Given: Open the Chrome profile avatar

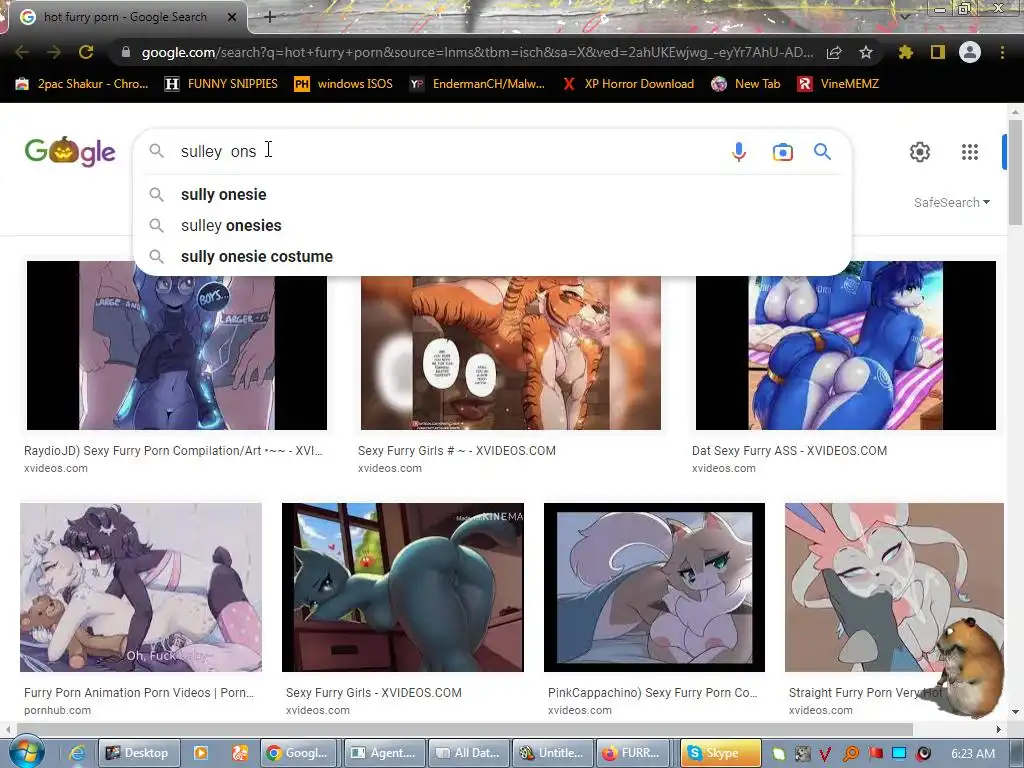Looking at the screenshot, I should click(x=970, y=52).
